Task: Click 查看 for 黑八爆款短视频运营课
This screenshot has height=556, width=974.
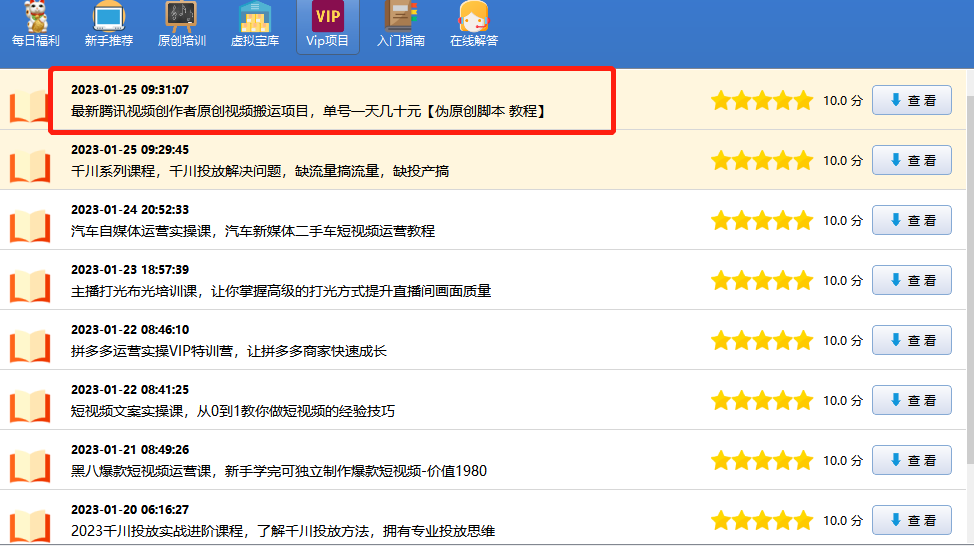Action: pos(912,460)
